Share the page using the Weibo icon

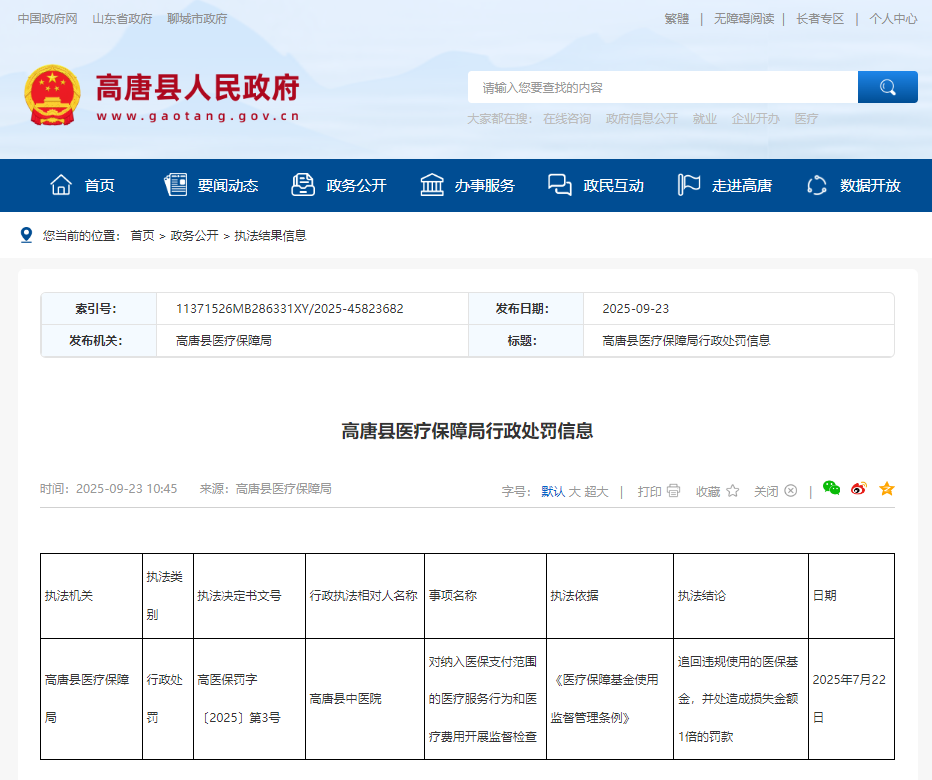858,489
